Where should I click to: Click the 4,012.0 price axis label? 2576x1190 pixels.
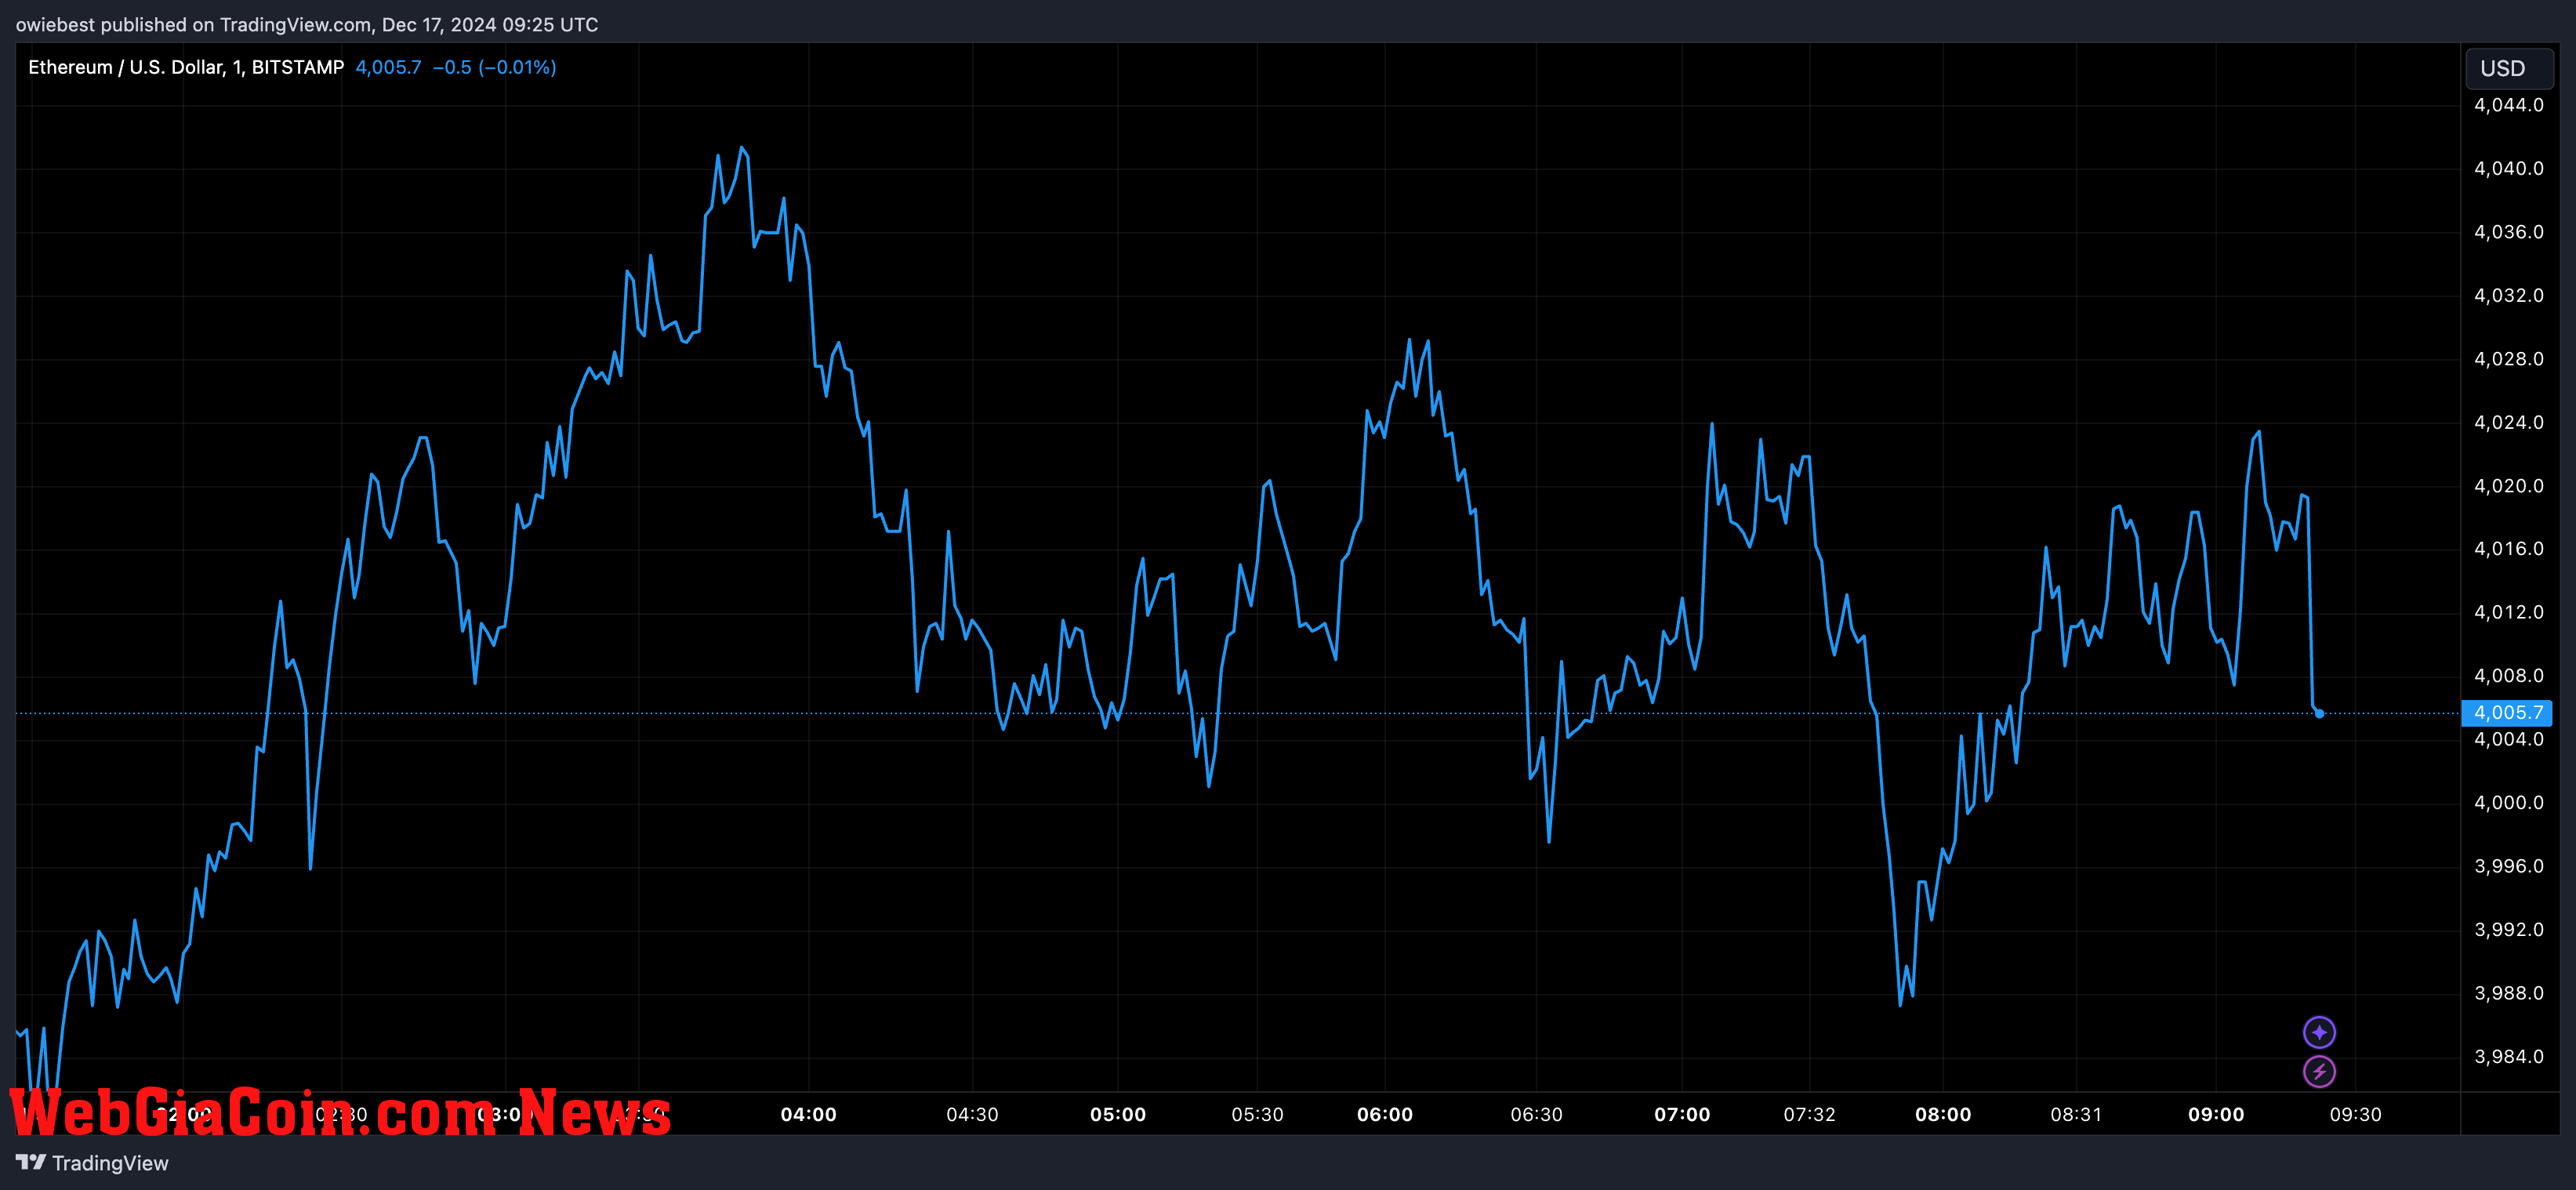coord(2508,612)
